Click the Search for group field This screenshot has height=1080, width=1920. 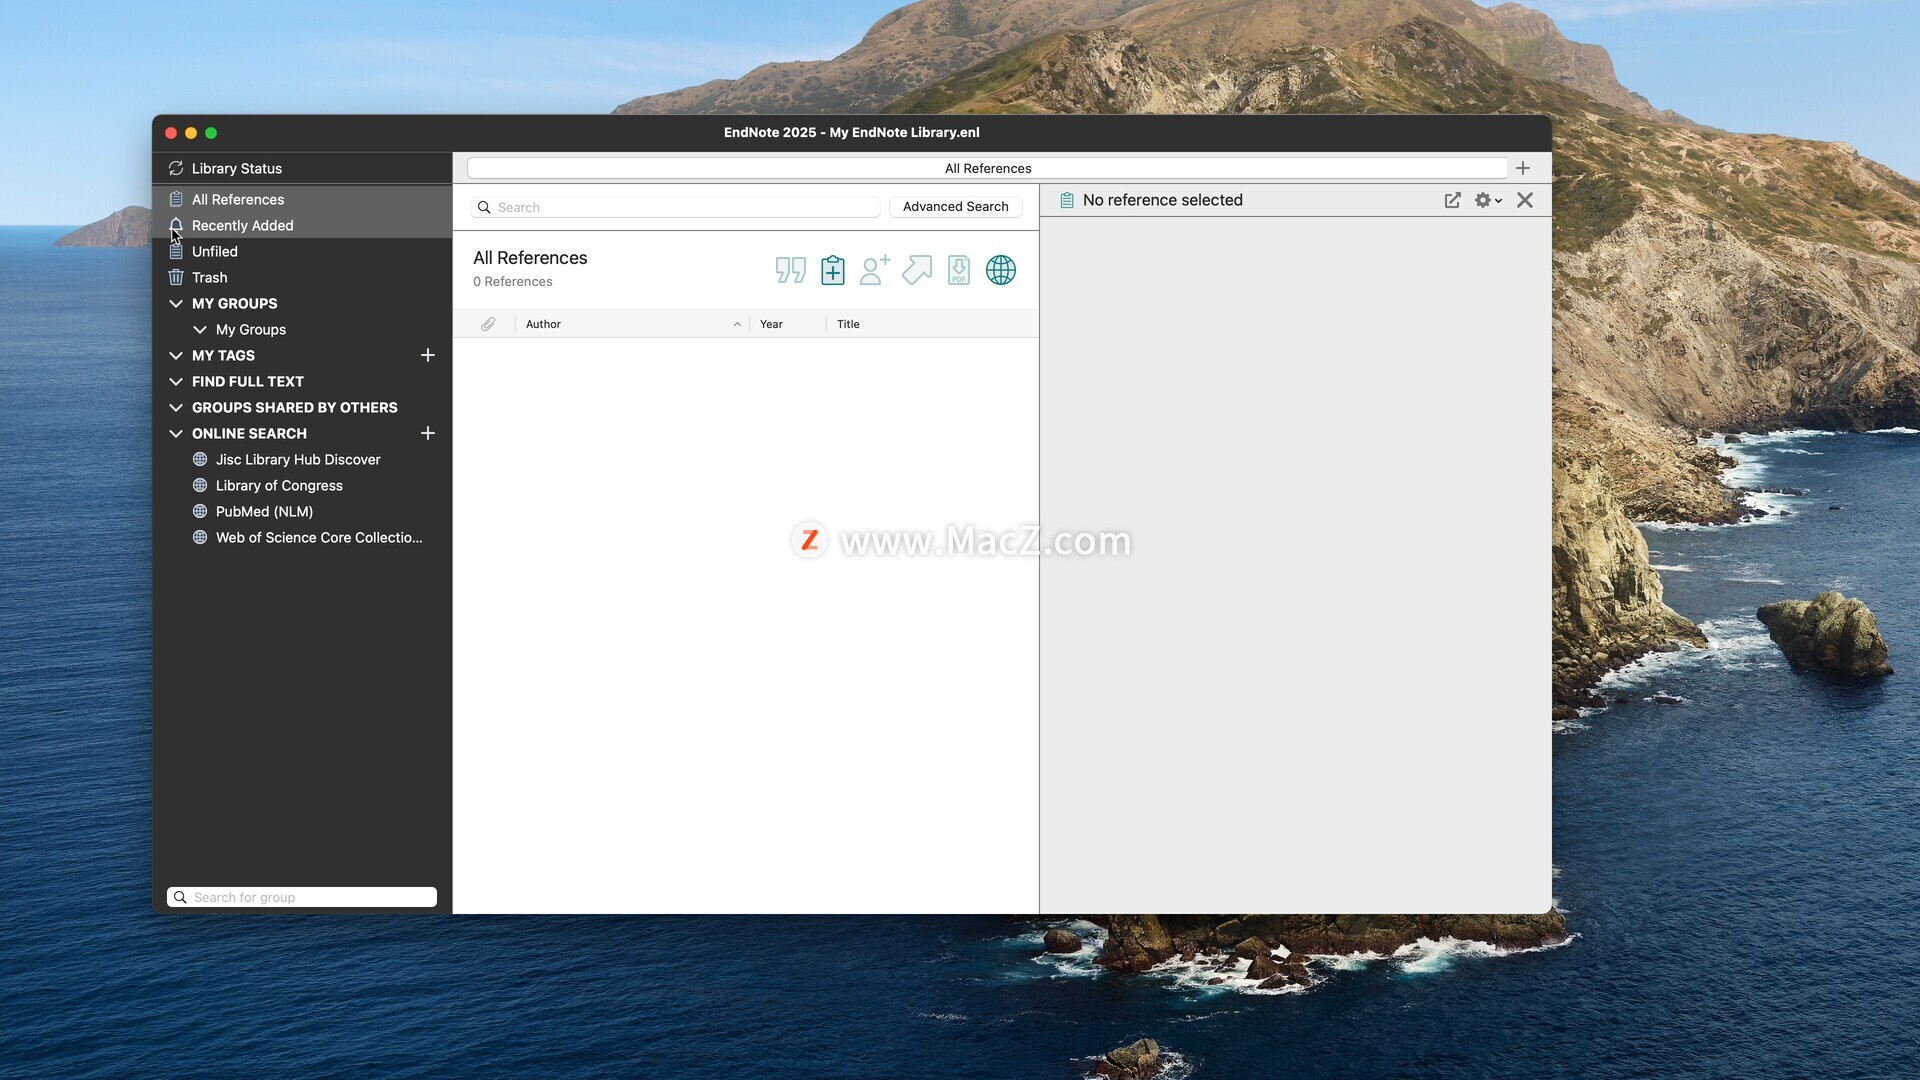302,897
